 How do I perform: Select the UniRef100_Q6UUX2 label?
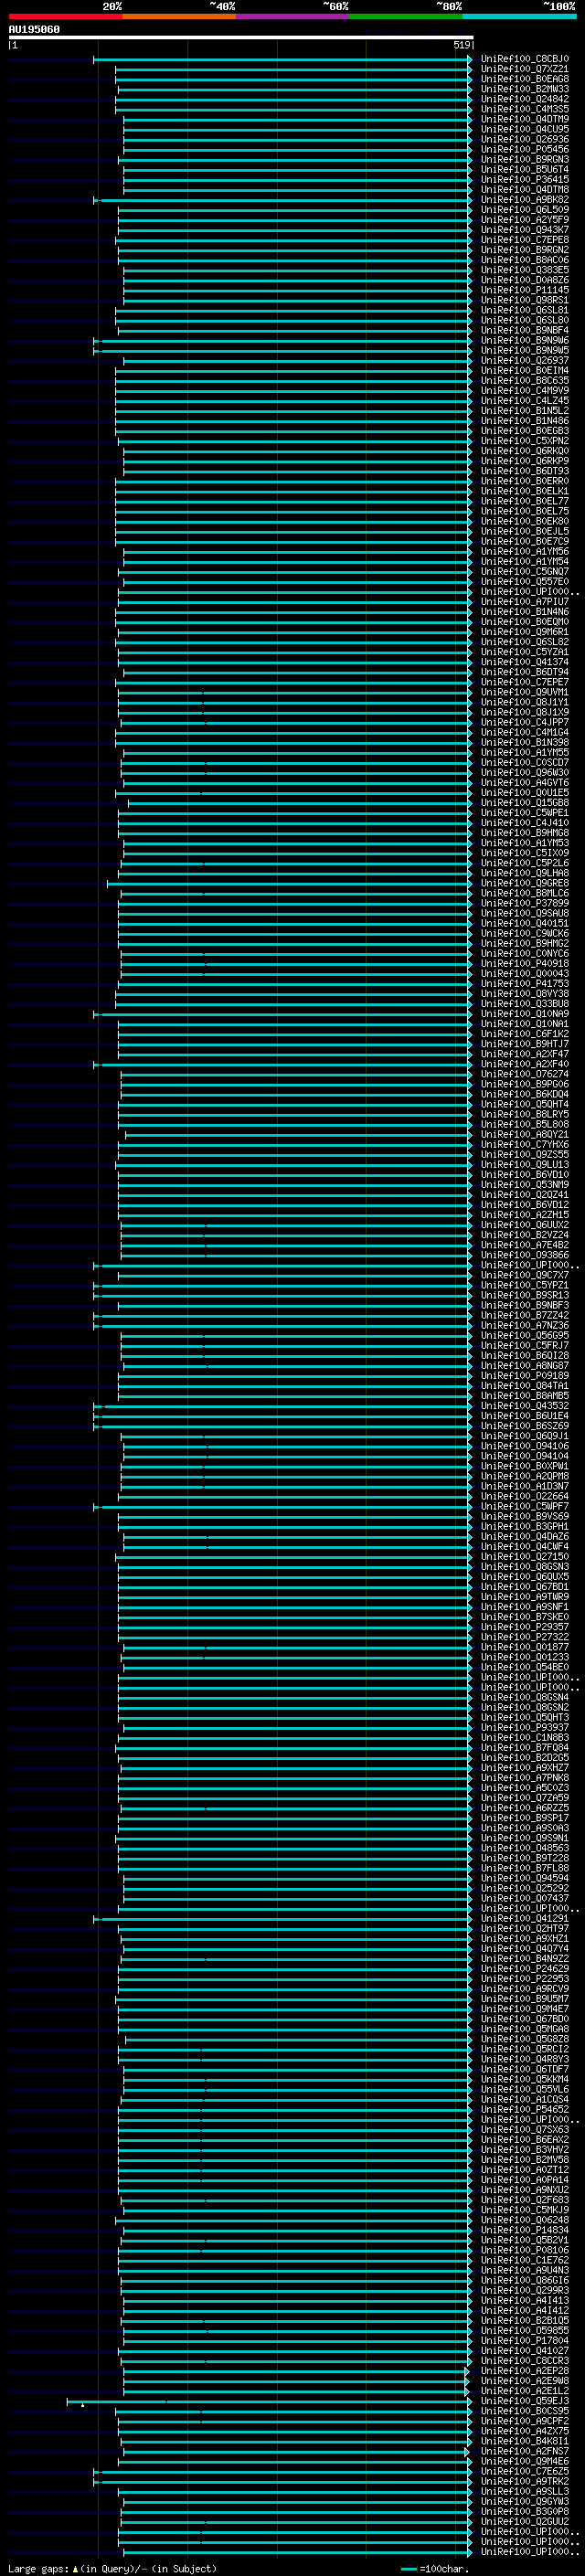(525, 1226)
